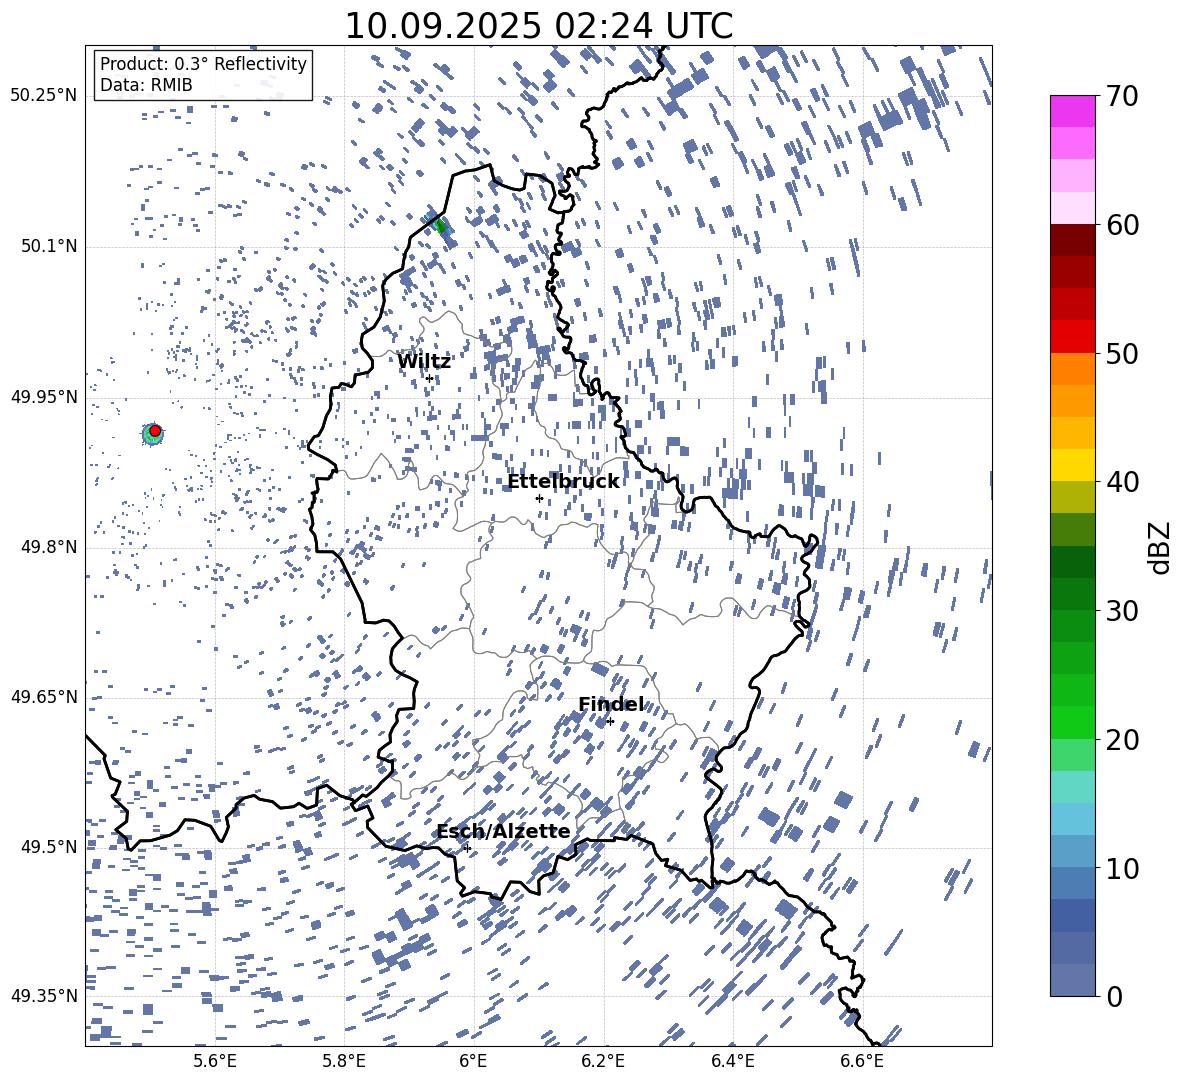Click the colorbar value 40
1184x1081 pixels.
1122,482
